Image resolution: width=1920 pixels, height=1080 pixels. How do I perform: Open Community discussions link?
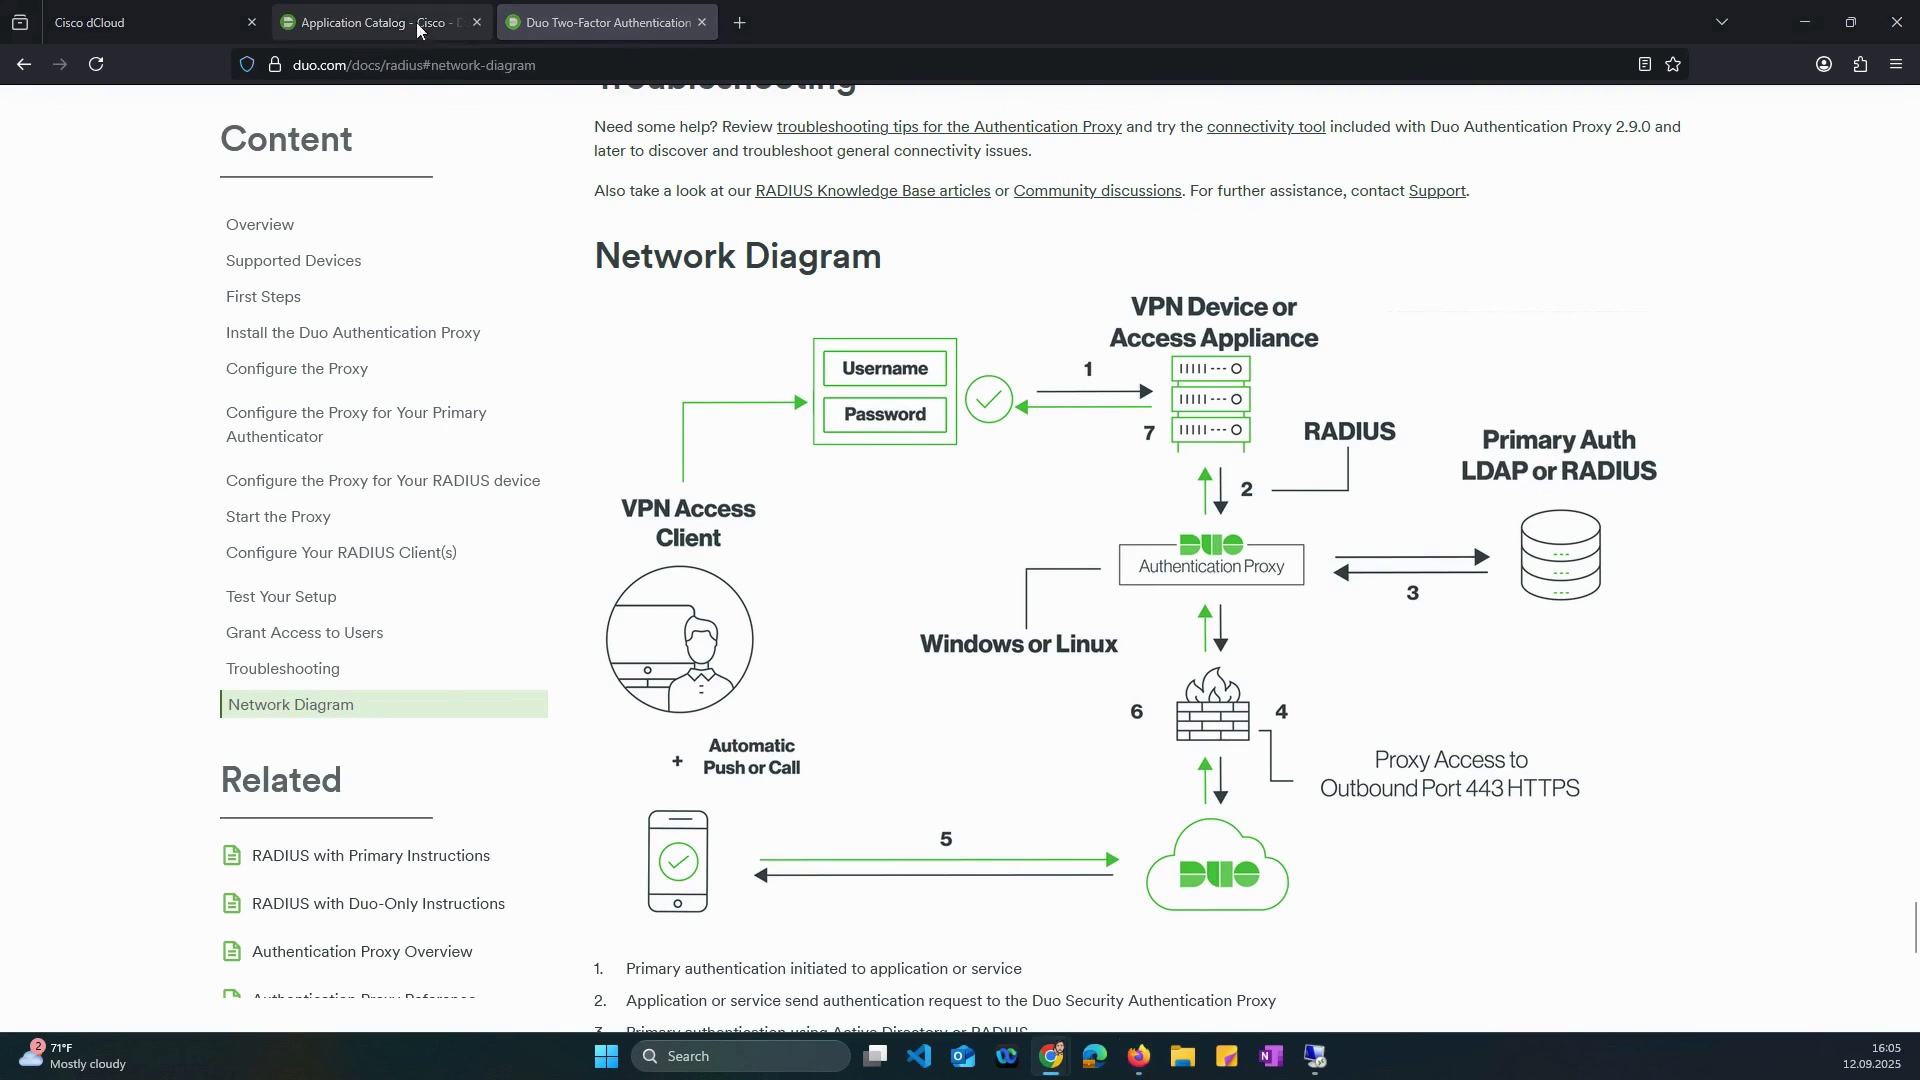click(1097, 191)
